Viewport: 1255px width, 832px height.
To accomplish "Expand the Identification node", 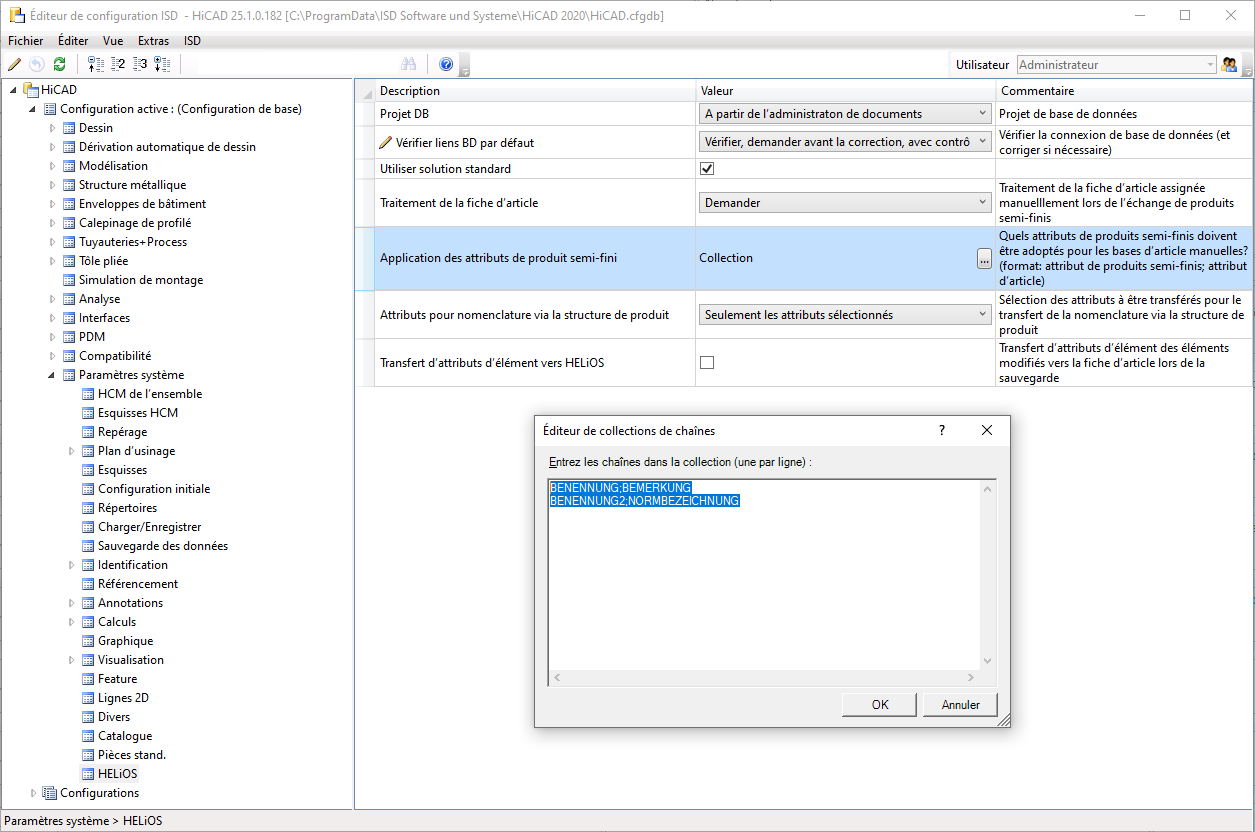I will click(72, 565).
